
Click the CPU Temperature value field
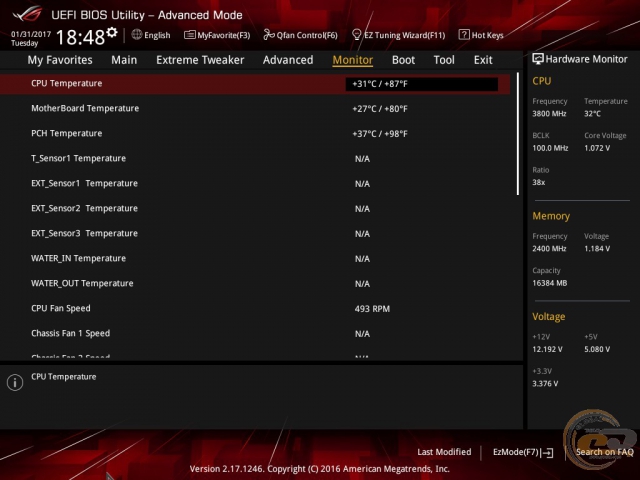click(422, 84)
